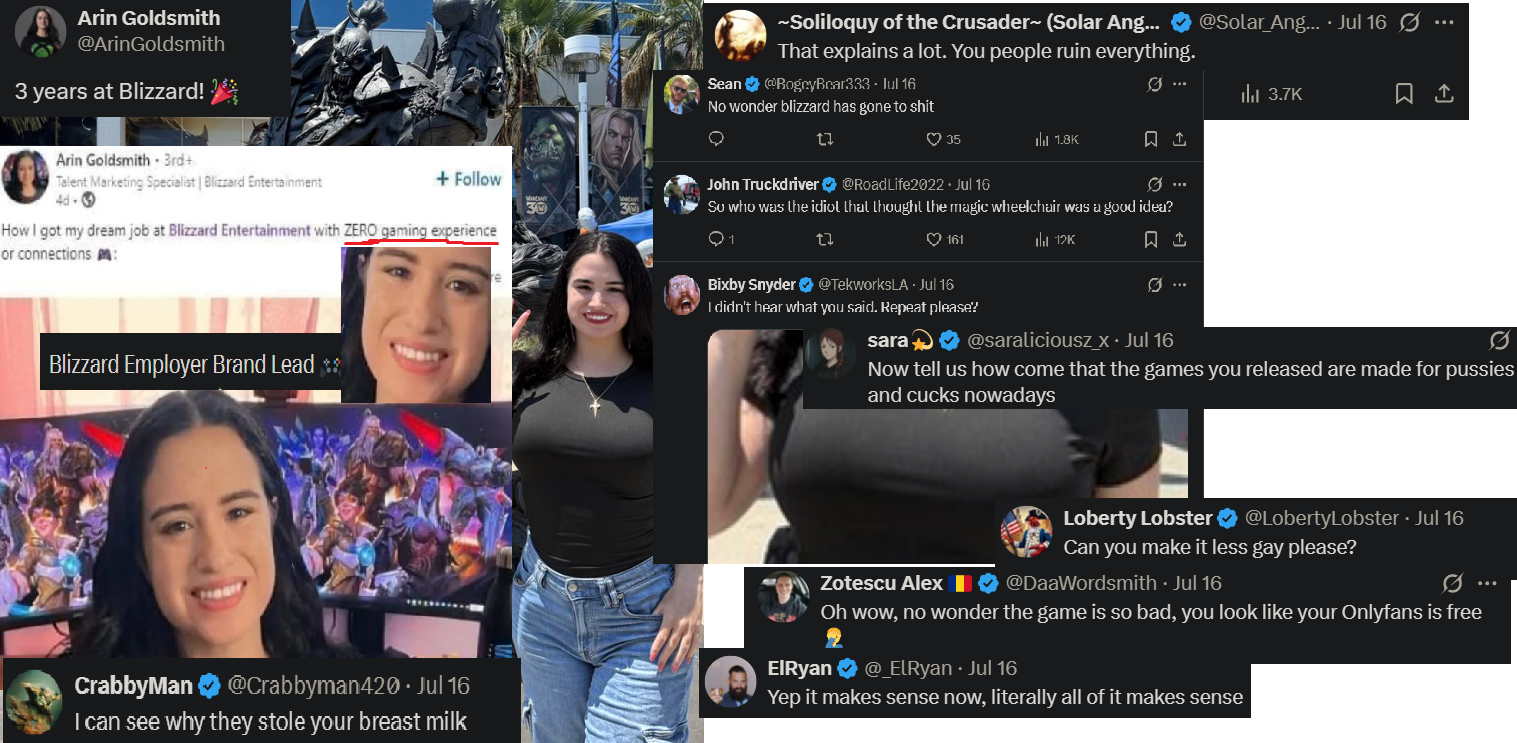Like Sean's tweet with 35 likes
Image resolution: width=1517 pixels, height=743 pixels.
tap(943, 139)
